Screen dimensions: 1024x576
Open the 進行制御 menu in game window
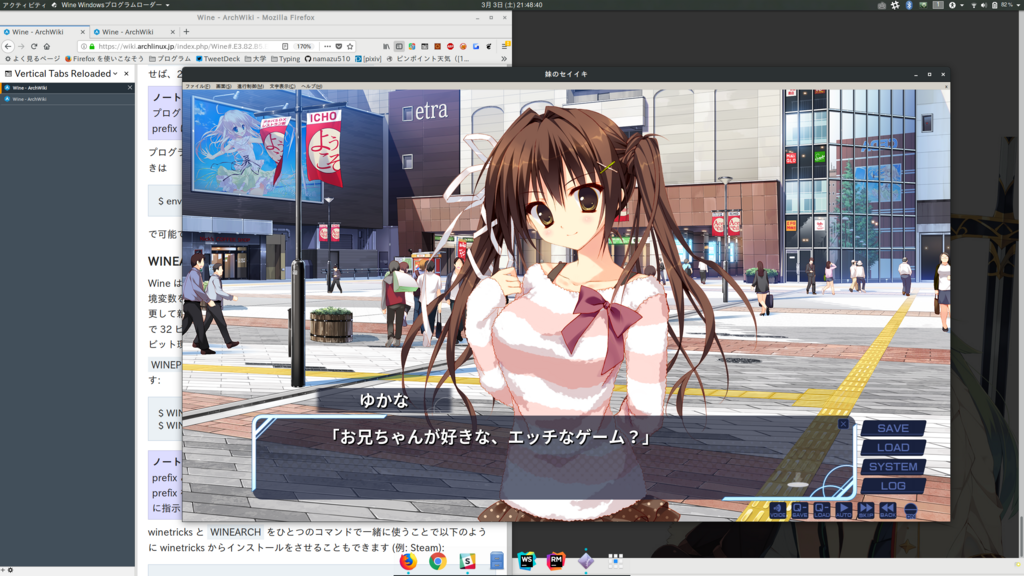click(x=250, y=86)
